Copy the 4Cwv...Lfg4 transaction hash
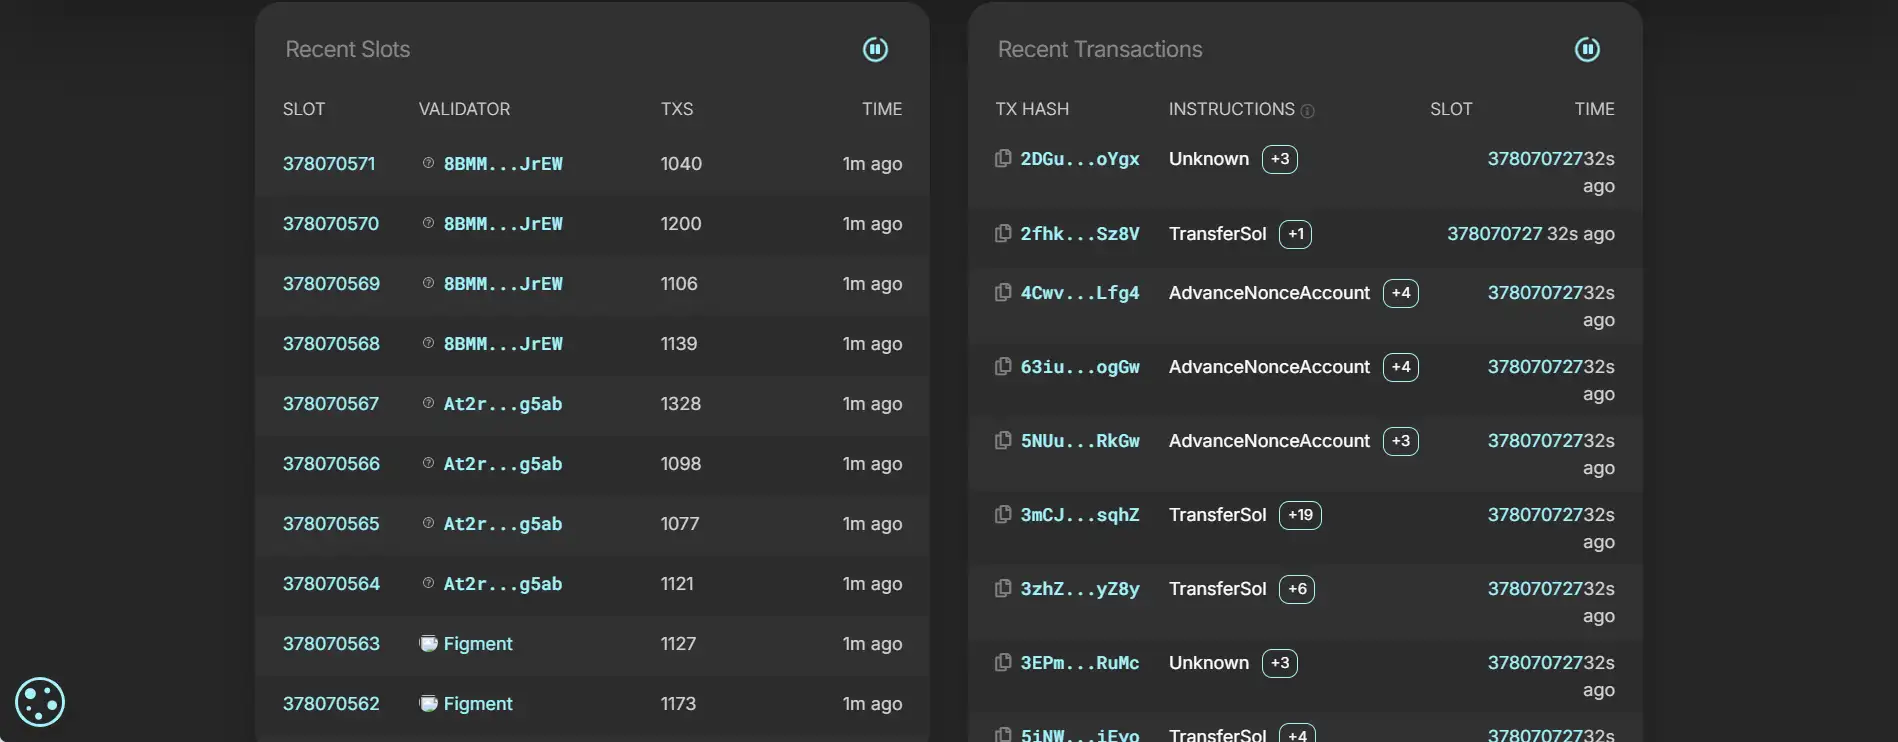 point(1003,293)
